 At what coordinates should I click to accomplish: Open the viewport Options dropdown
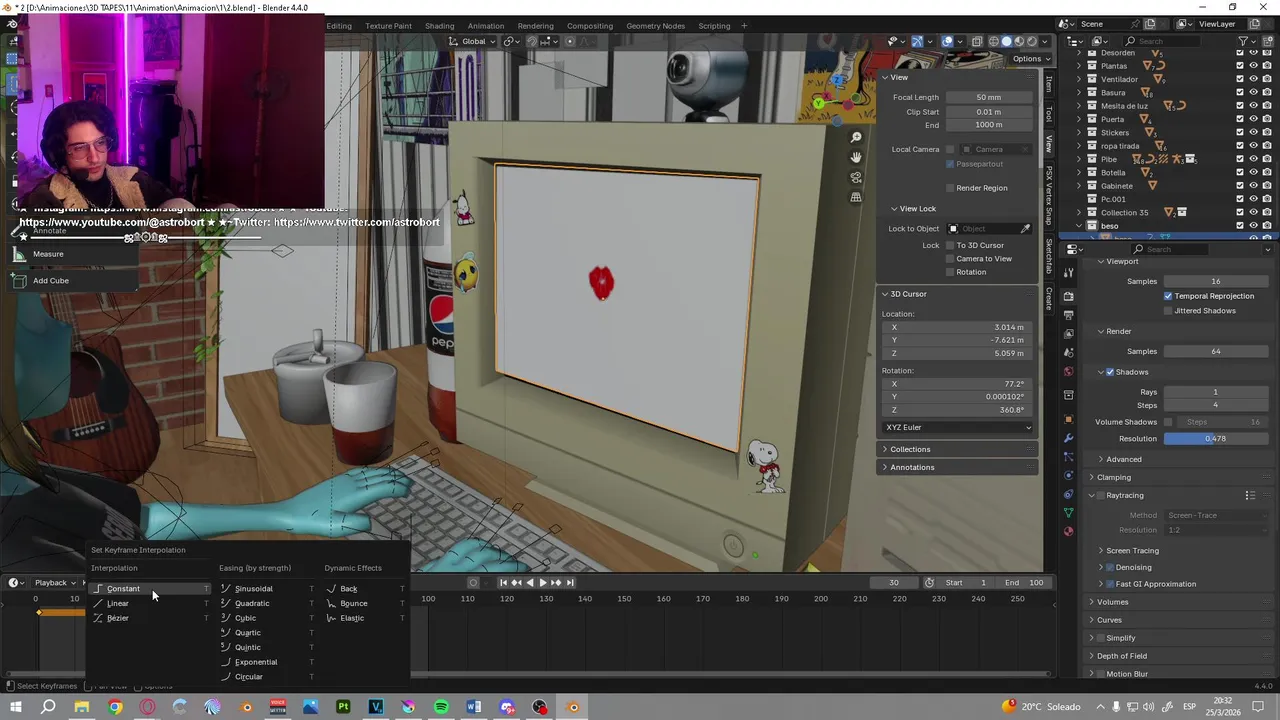(1030, 59)
